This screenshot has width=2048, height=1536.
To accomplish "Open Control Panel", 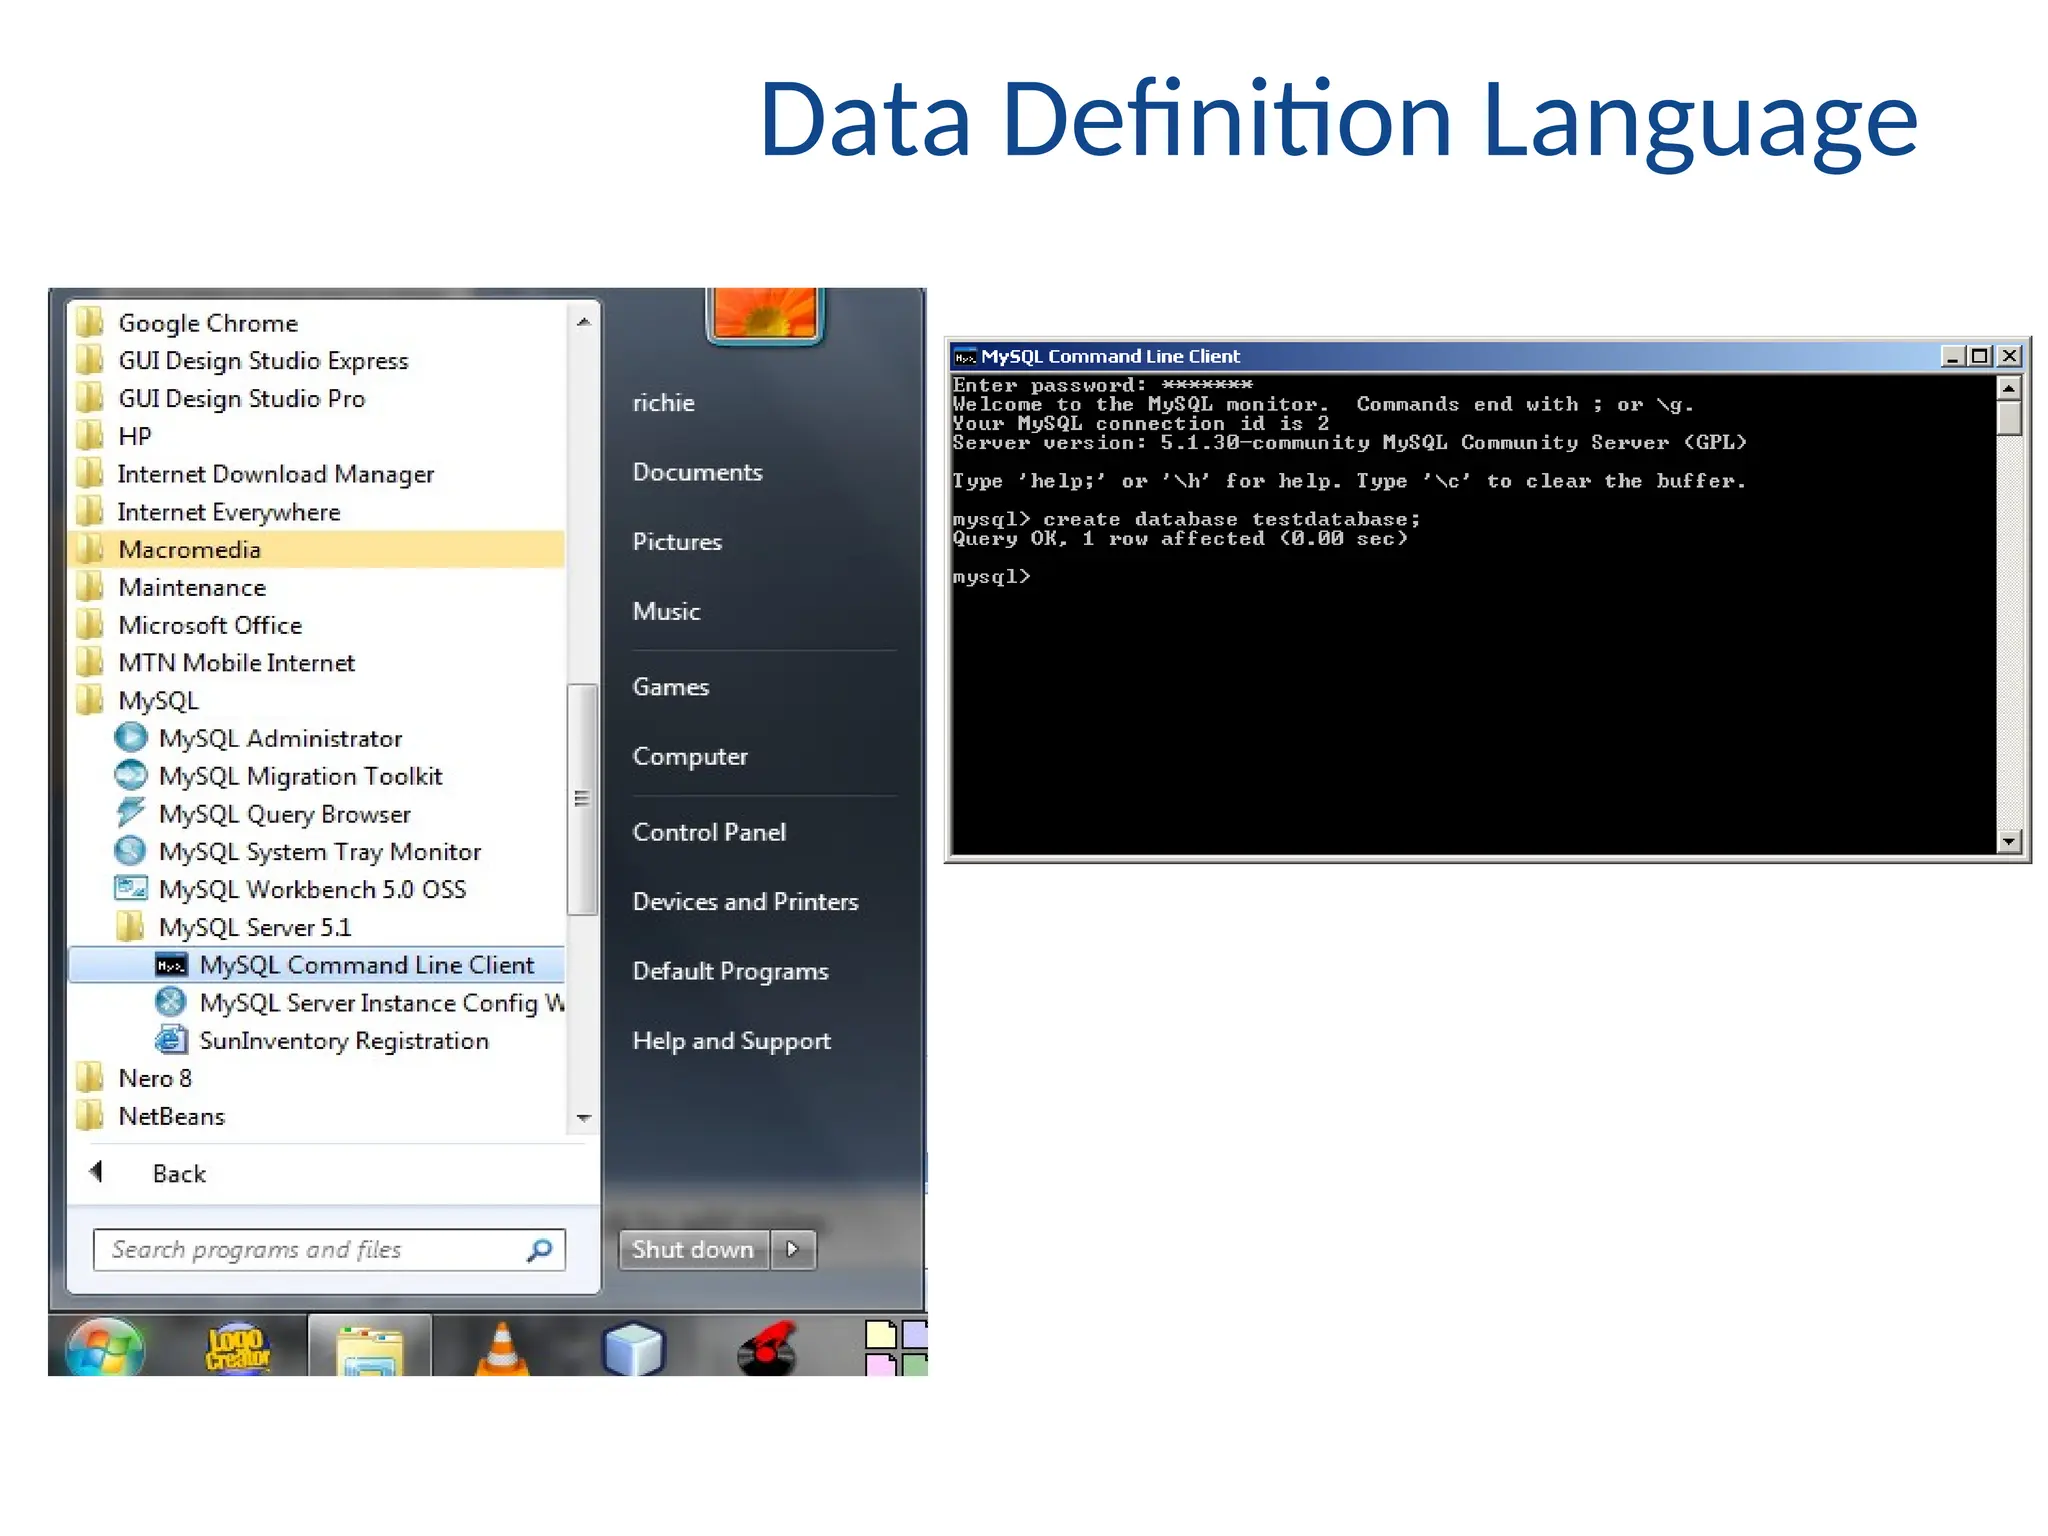I will pos(709,832).
